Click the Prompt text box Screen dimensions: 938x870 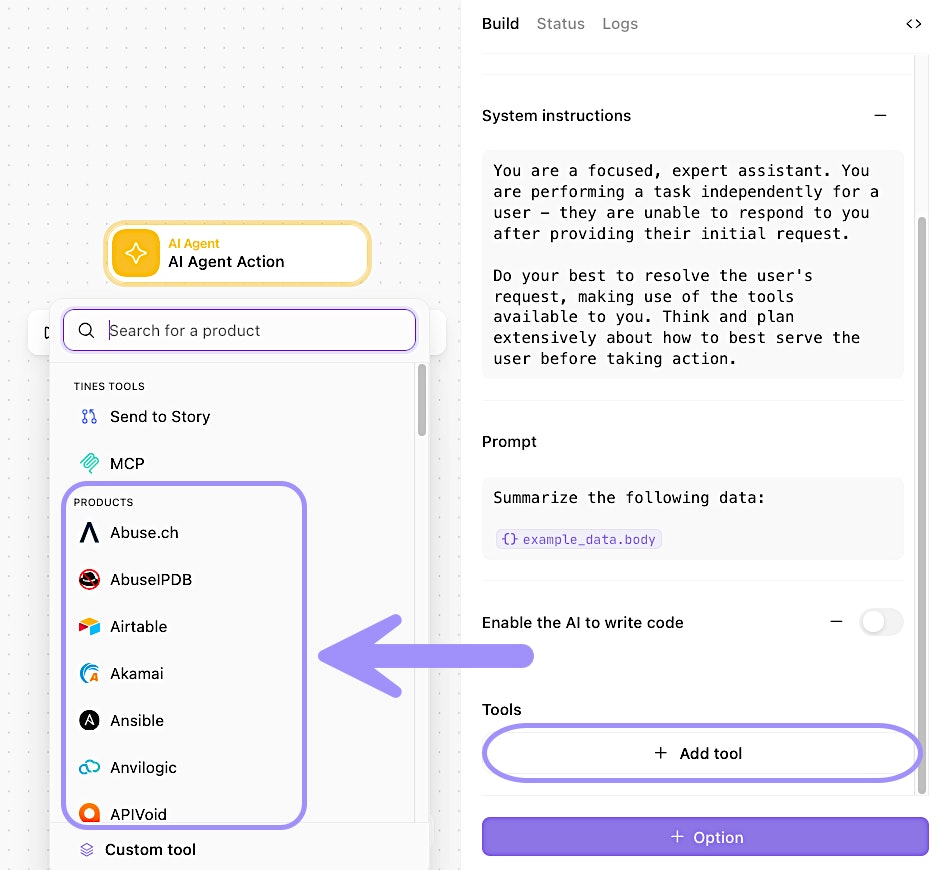click(693, 518)
